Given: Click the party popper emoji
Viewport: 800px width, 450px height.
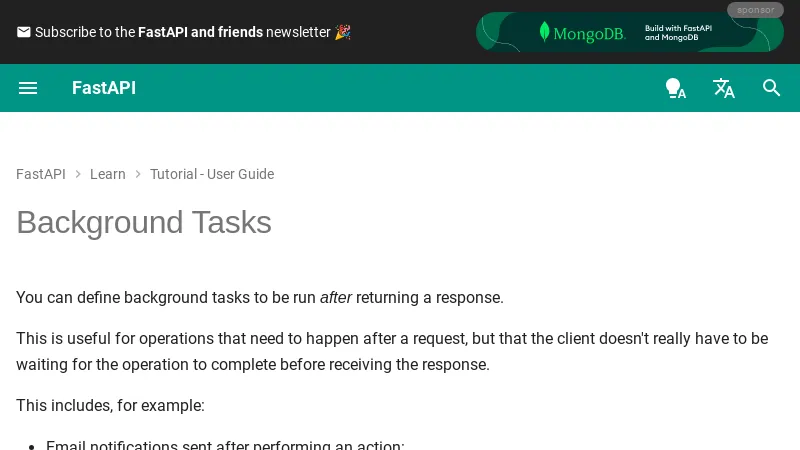Looking at the screenshot, I should [x=343, y=32].
